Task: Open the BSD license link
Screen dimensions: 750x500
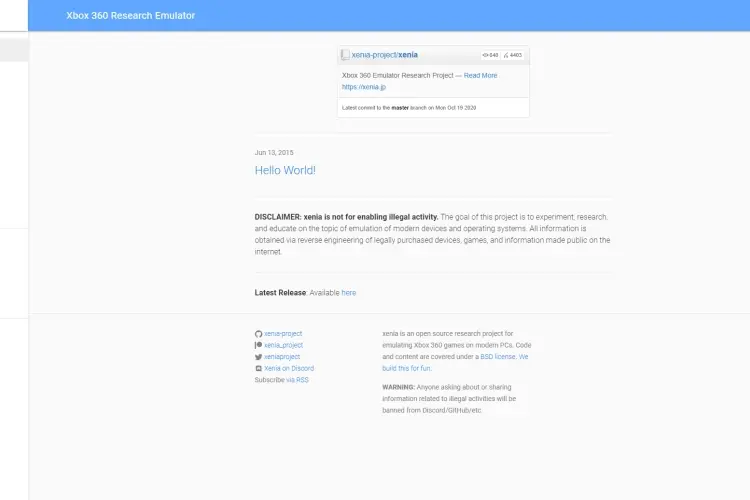Action: coord(497,357)
